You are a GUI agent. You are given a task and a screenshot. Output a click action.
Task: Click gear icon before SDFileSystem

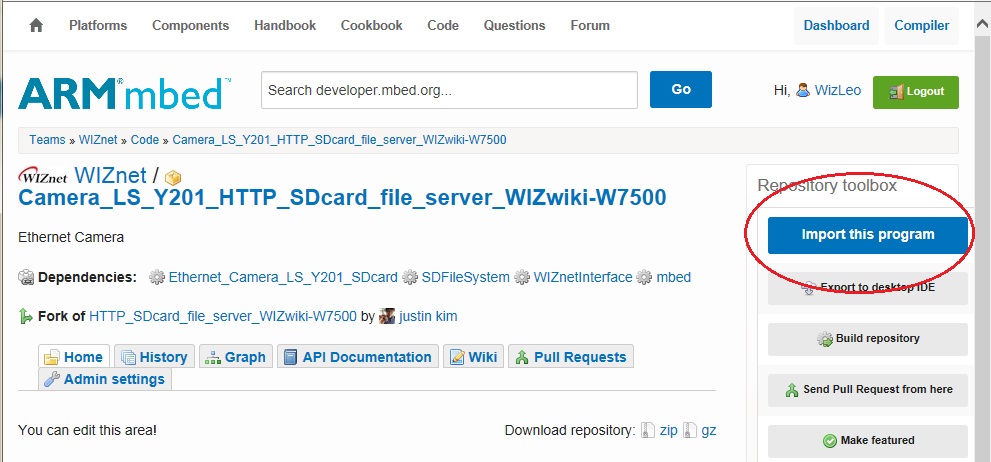tap(410, 277)
